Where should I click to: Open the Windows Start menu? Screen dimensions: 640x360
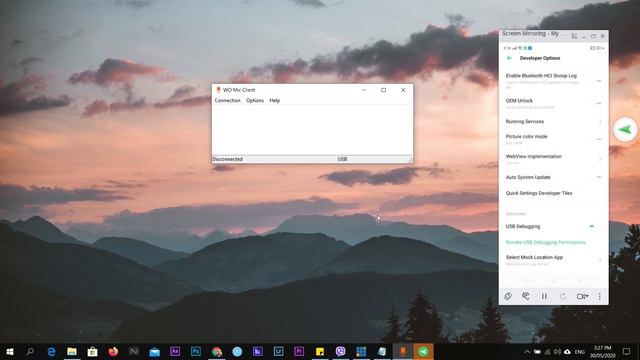pos(10,351)
